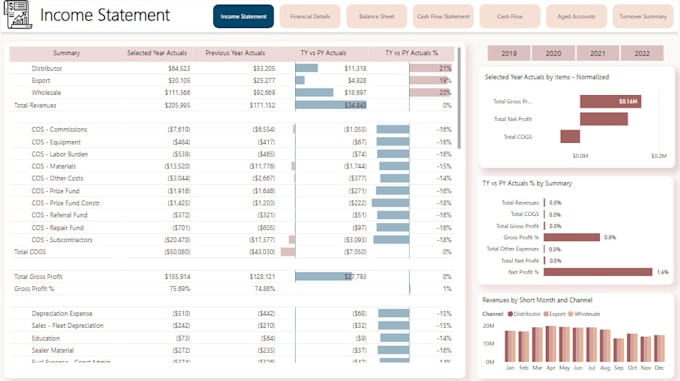The image size is (680, 381).
Task: Click the Net Profit % 1.6% bar
Action: (x=598, y=272)
